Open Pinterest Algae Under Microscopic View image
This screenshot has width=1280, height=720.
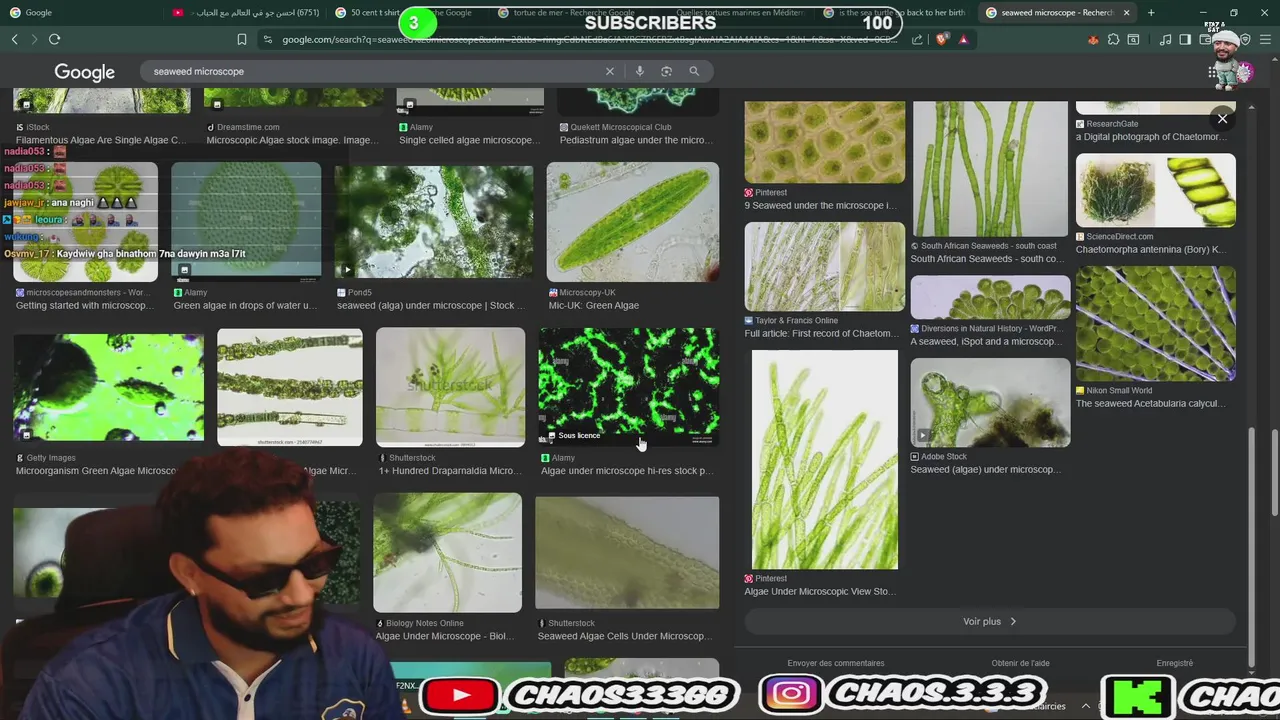pyautogui.click(x=824, y=460)
